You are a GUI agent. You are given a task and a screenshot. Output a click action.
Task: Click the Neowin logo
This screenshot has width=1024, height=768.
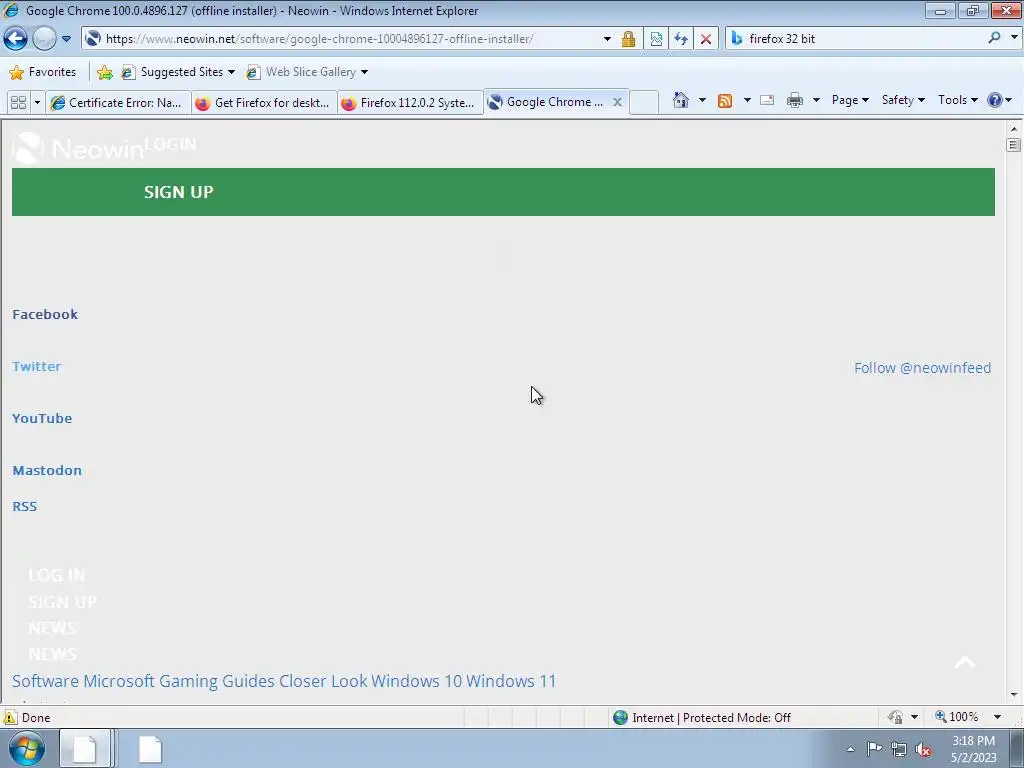(x=77, y=149)
